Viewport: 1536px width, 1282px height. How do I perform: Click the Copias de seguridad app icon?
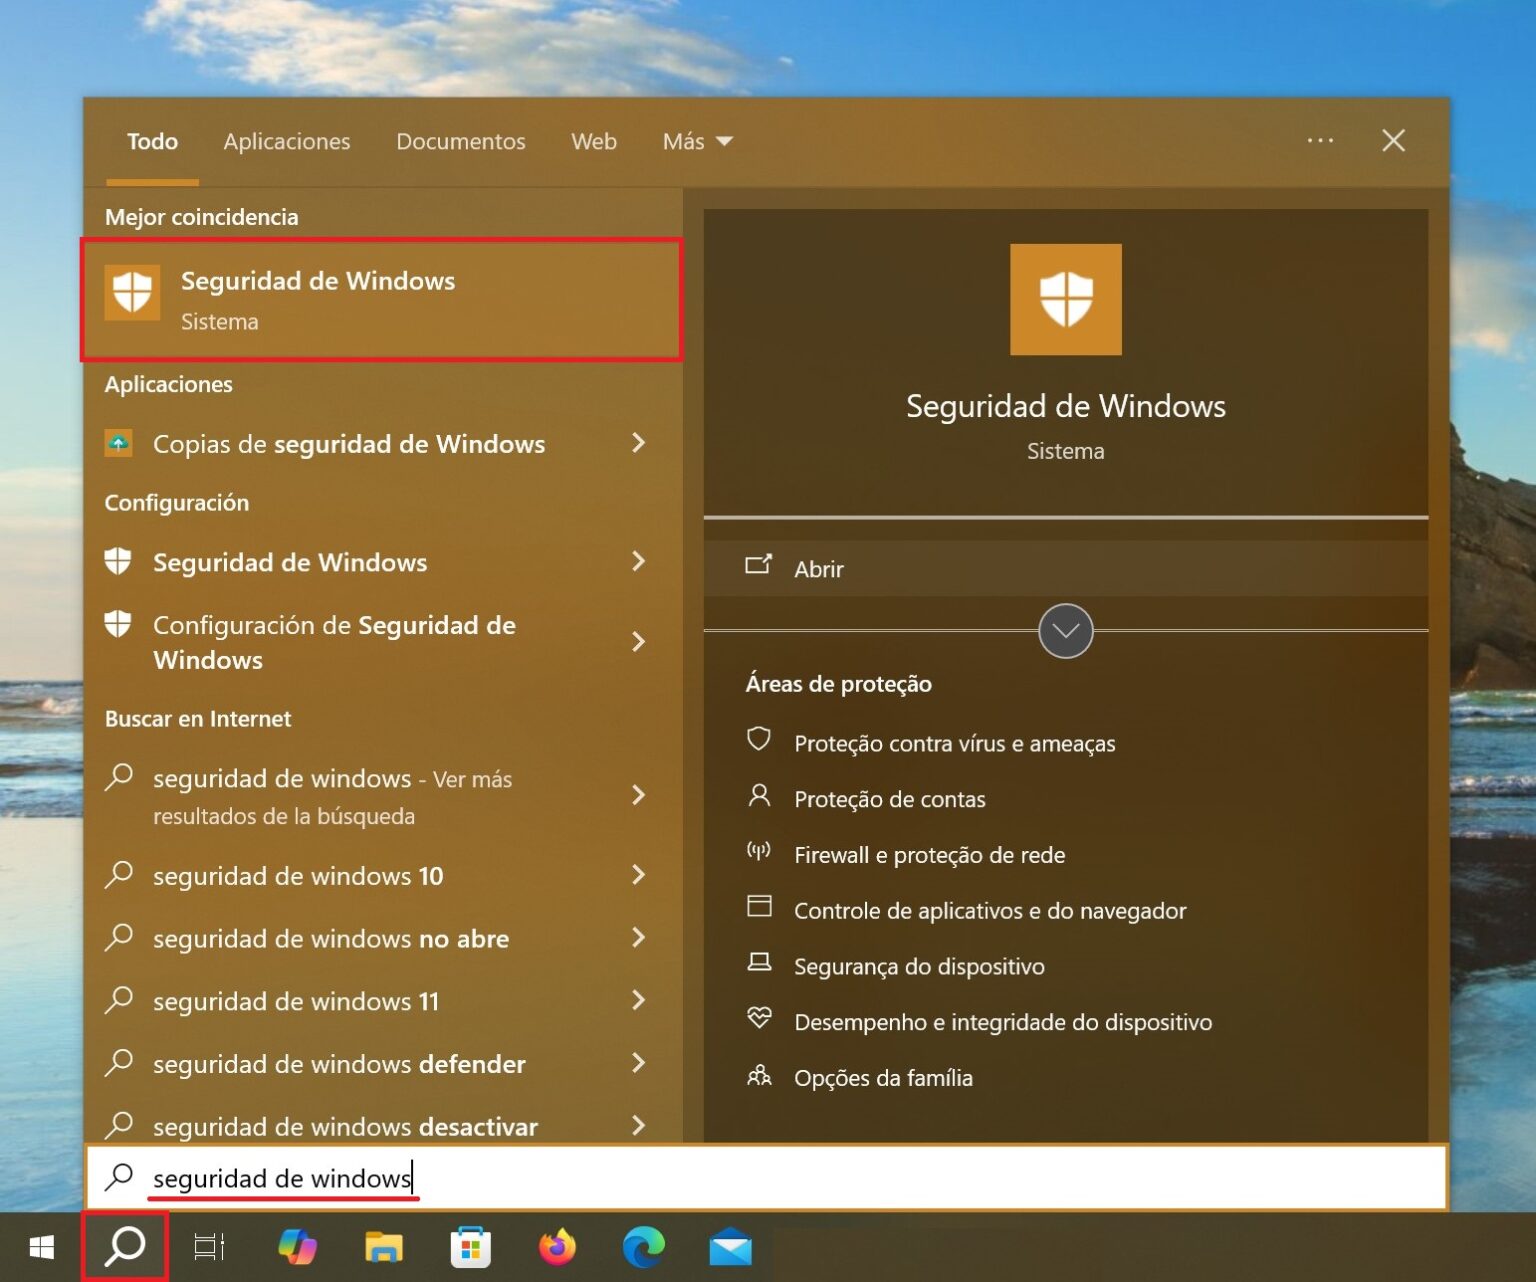coord(118,443)
